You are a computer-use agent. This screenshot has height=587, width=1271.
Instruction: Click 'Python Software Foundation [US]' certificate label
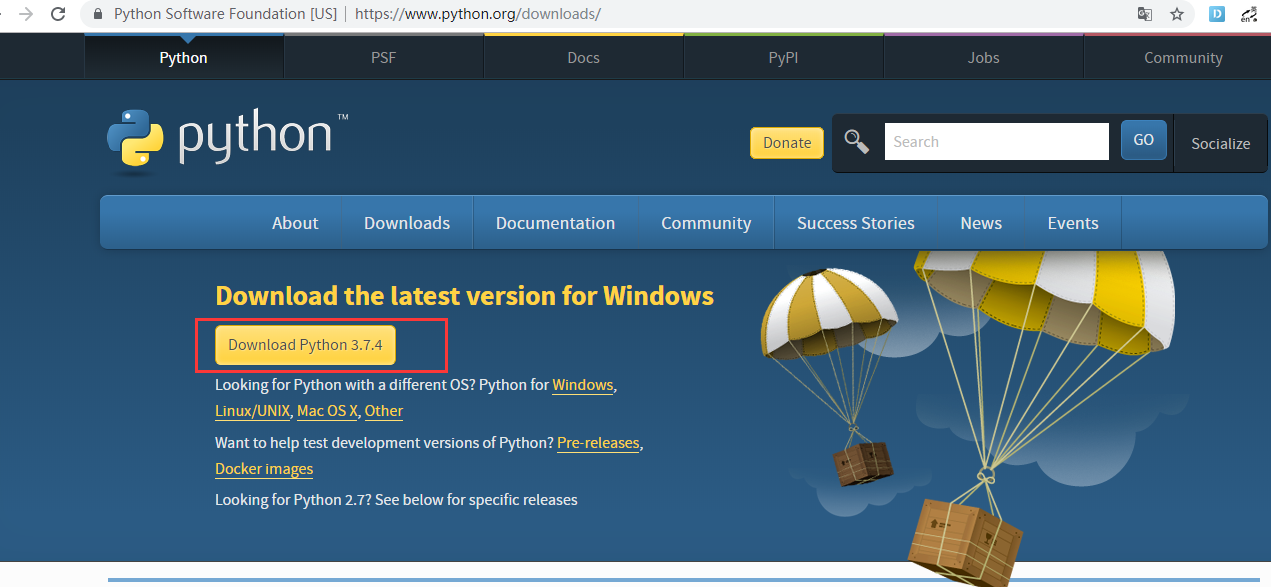[x=225, y=15]
